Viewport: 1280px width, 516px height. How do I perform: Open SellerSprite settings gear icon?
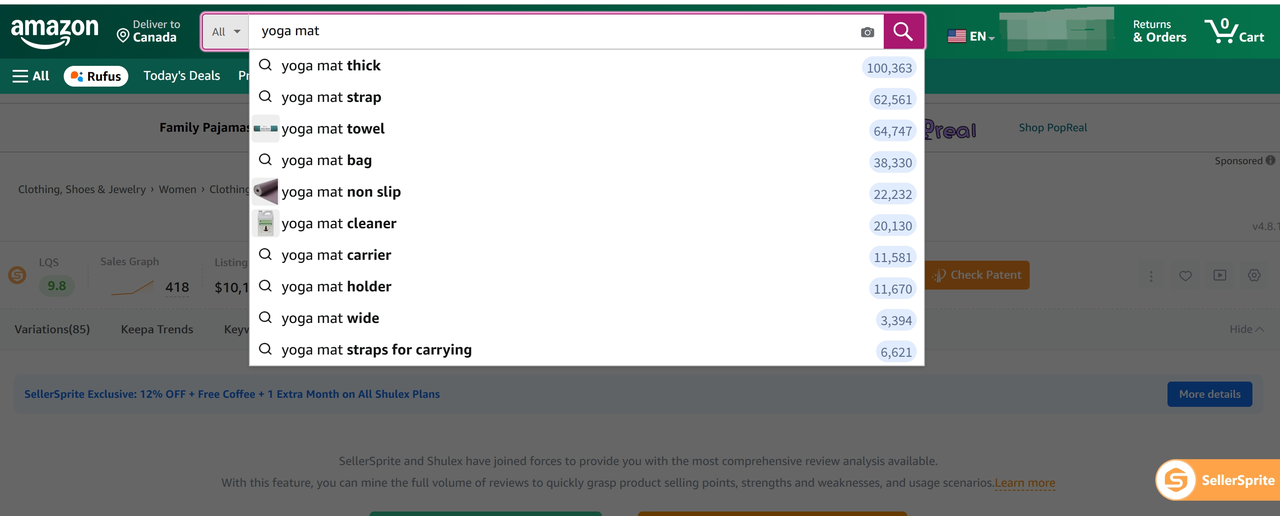(1254, 275)
